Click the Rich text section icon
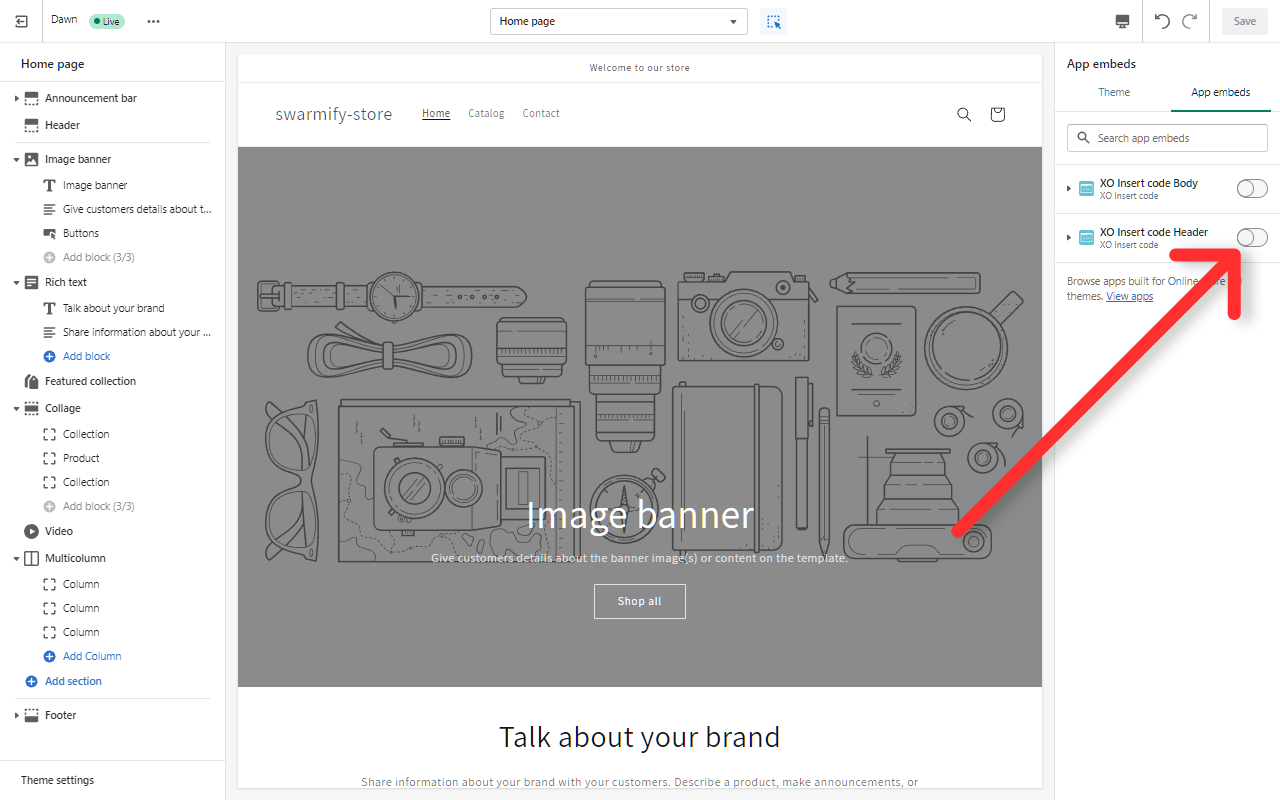Image resolution: width=1280 pixels, height=800 pixels. [31, 282]
